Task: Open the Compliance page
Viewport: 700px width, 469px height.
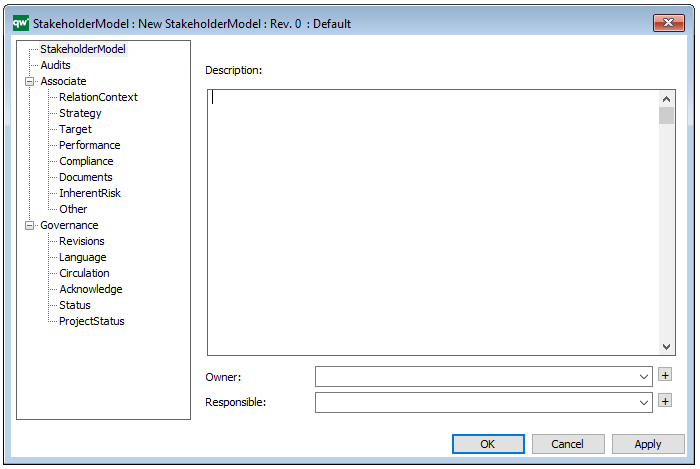Action: click(x=86, y=161)
